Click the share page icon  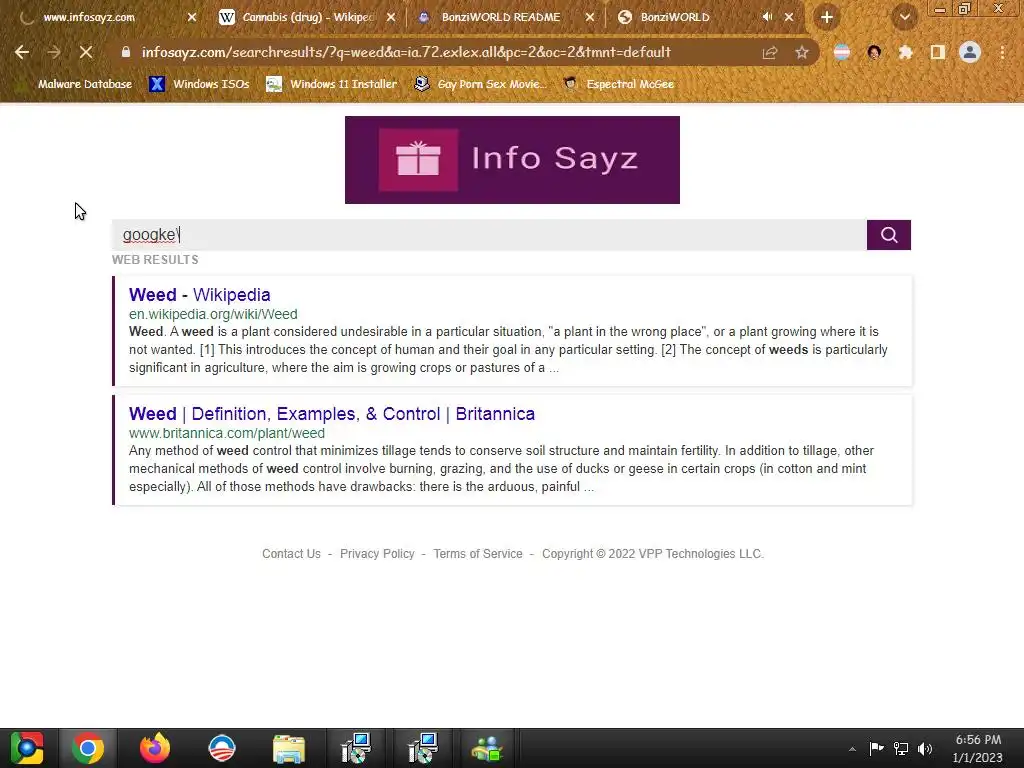coord(770,53)
